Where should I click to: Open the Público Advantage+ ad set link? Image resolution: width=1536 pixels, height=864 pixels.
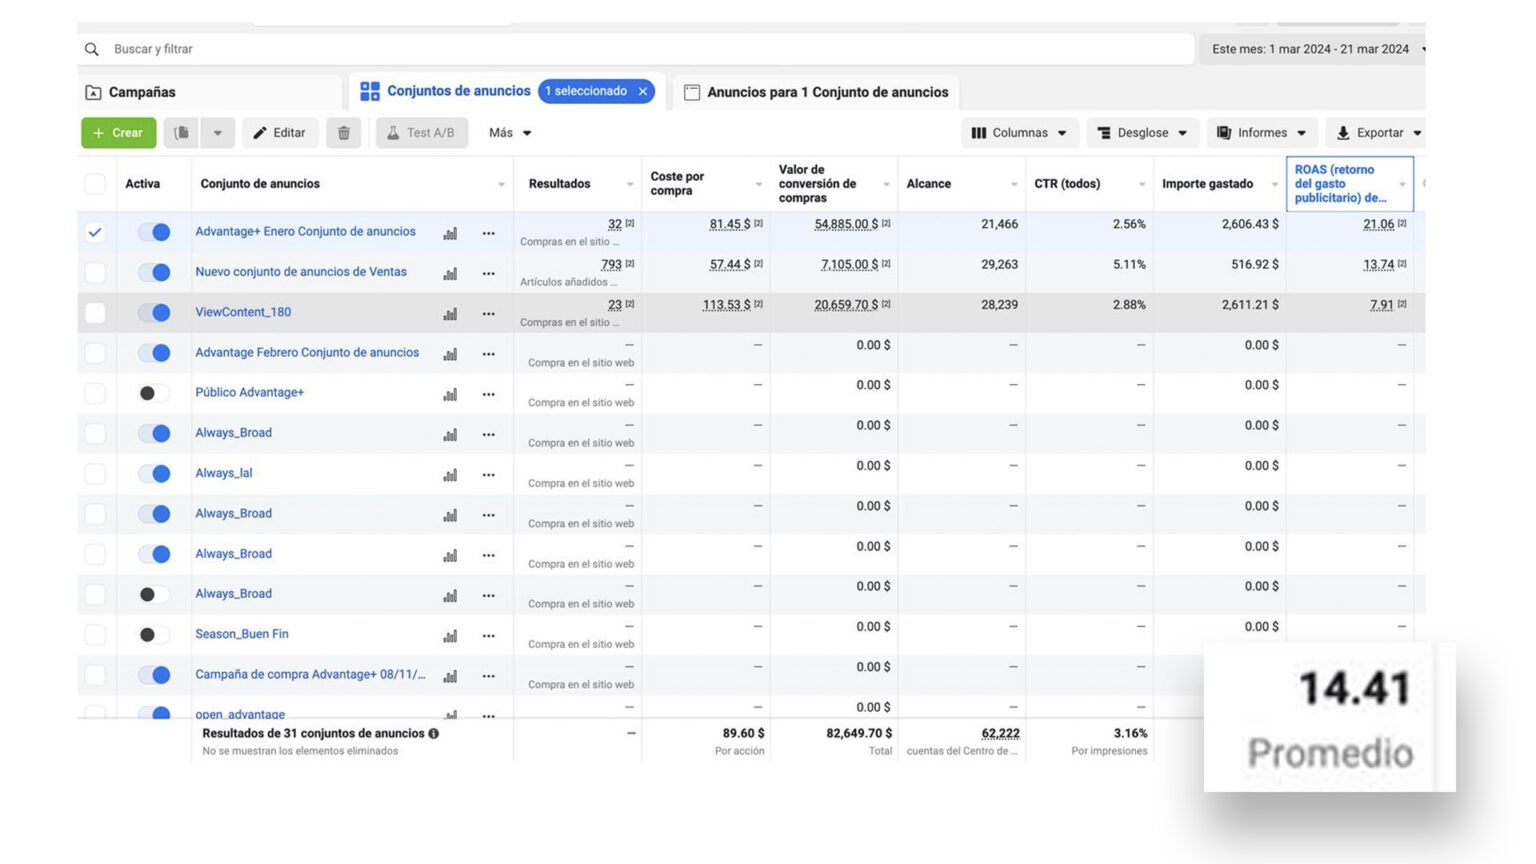click(249, 392)
